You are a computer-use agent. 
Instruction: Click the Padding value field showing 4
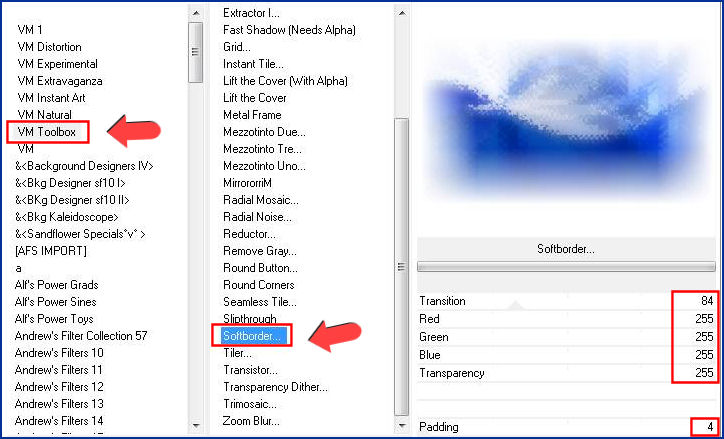click(705, 427)
